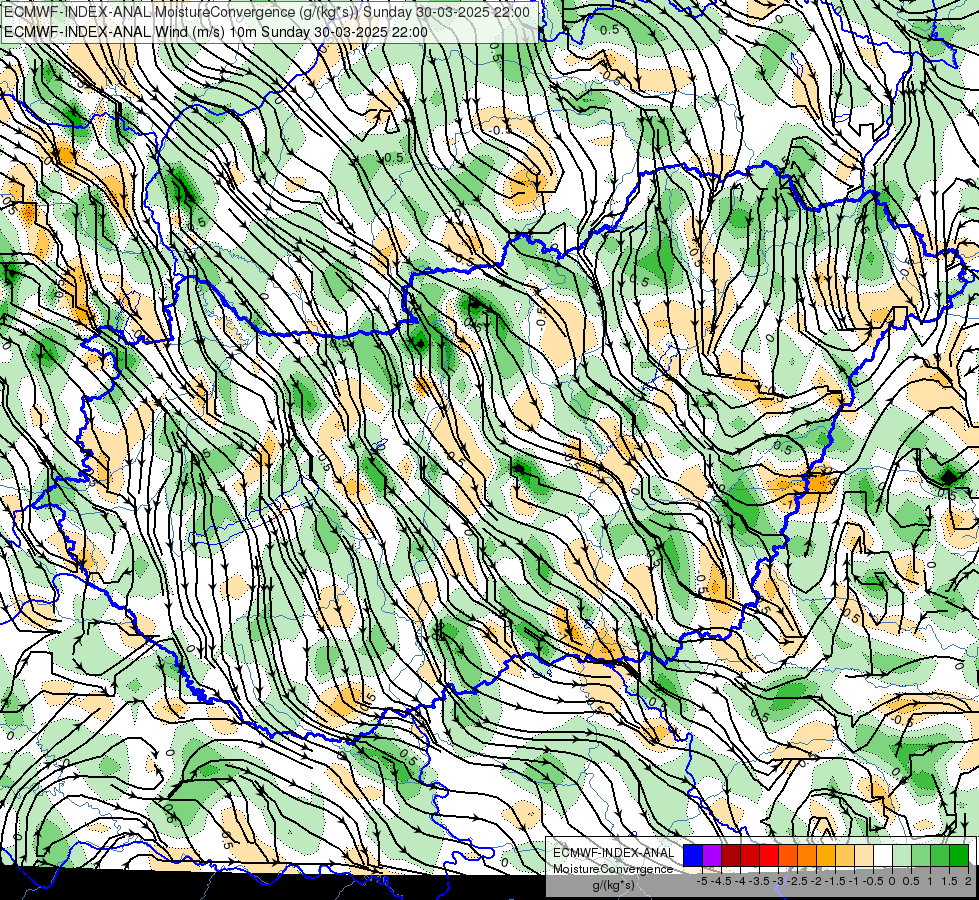The image size is (979, 900).
Task: Pick the dark red swatch between -4.5 and -4
Action: [731, 855]
